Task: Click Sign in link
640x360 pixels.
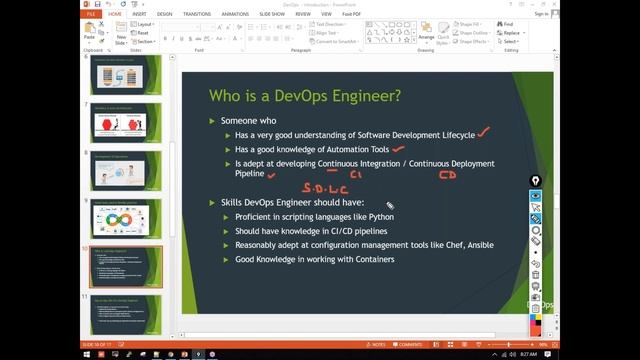Action: click(541, 14)
